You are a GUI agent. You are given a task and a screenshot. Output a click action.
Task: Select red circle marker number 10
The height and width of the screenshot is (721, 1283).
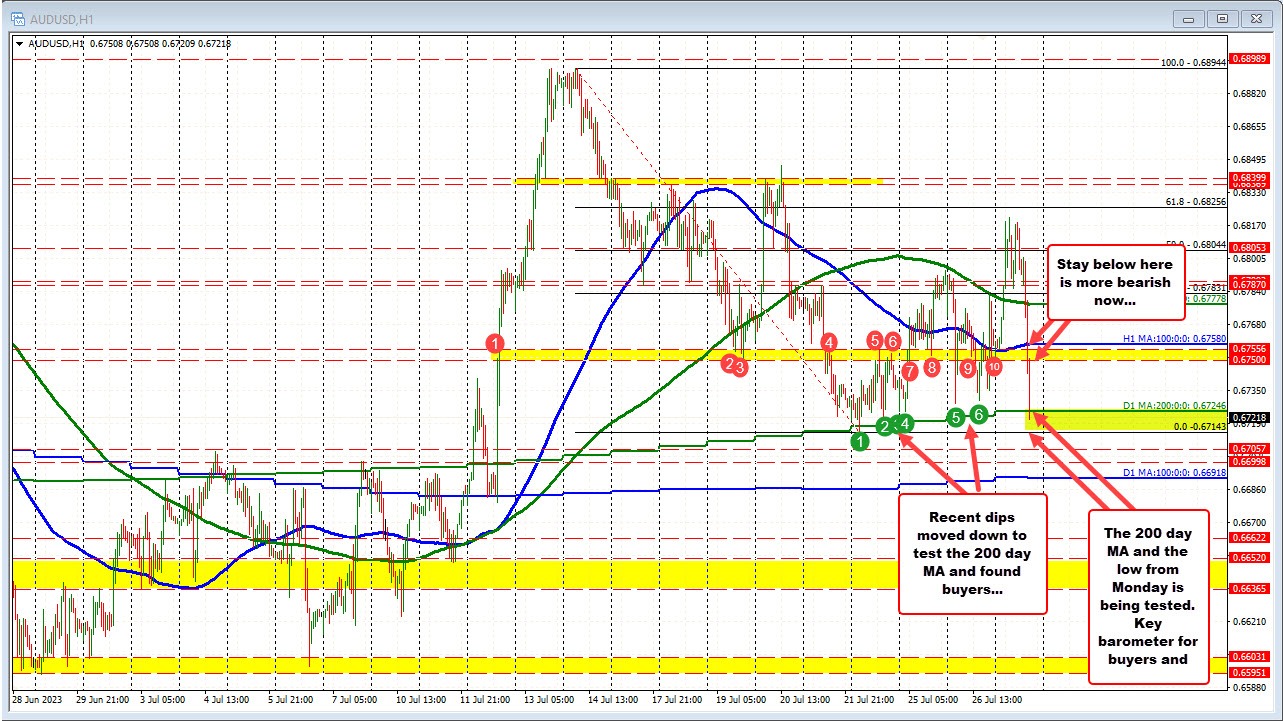pos(993,367)
